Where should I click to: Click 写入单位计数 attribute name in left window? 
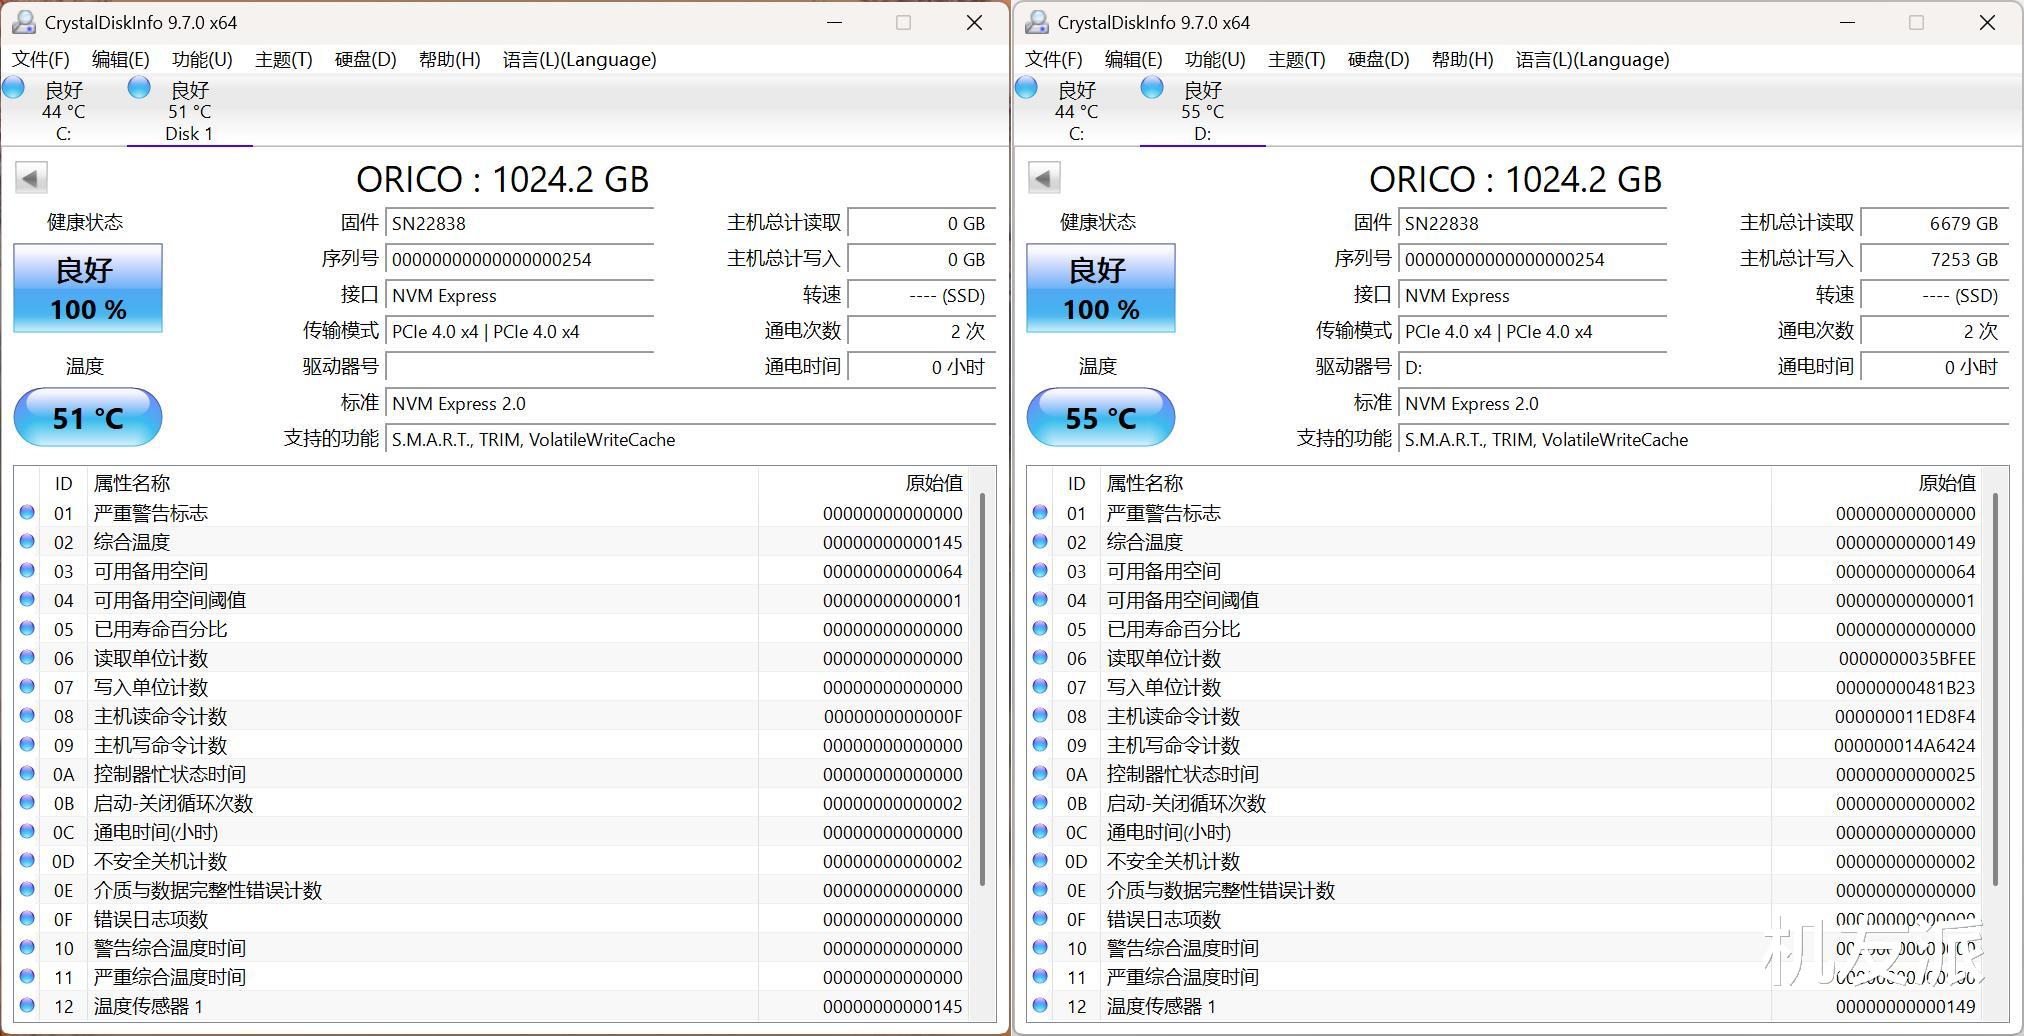[x=151, y=687]
